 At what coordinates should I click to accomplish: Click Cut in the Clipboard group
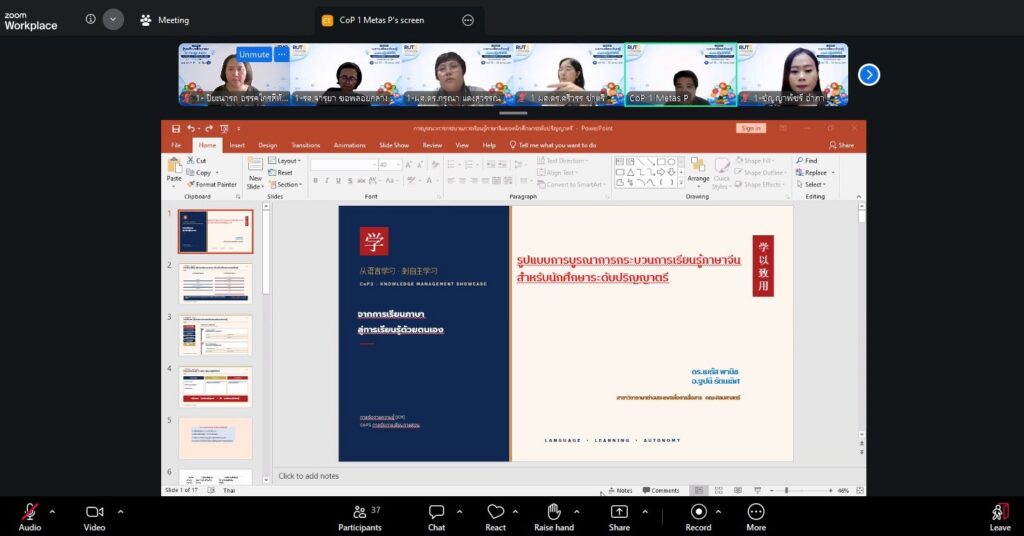[x=197, y=161]
